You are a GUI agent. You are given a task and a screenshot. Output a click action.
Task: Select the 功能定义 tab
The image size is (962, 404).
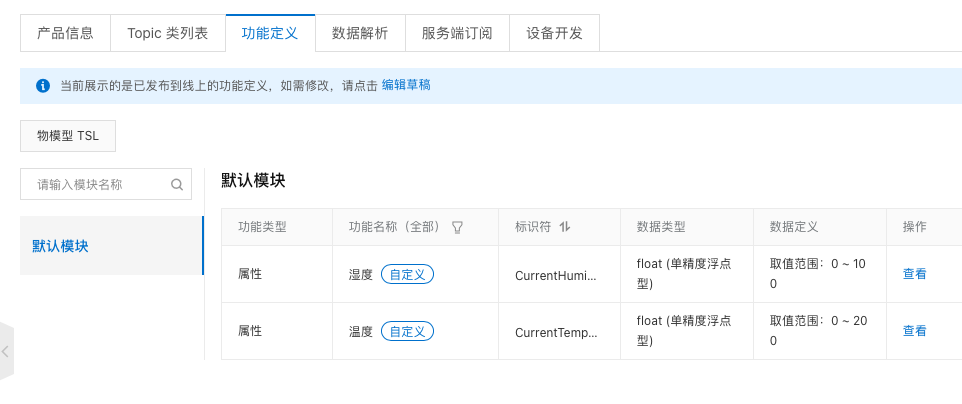270,33
